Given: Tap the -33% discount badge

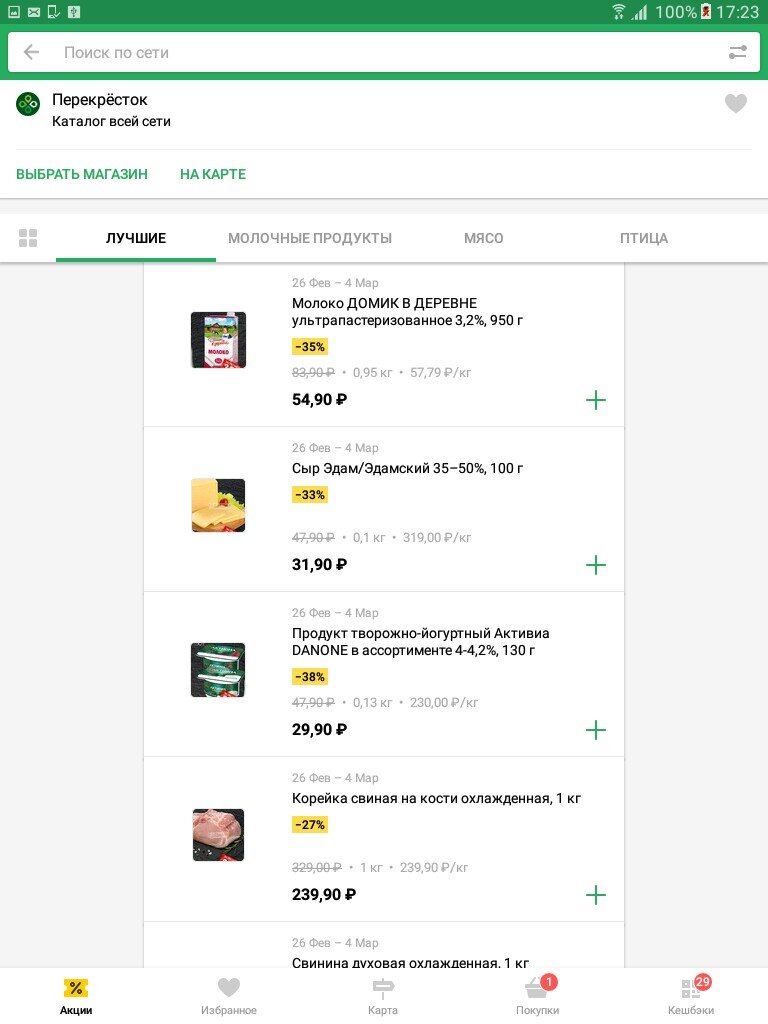Looking at the screenshot, I should click(x=310, y=495).
